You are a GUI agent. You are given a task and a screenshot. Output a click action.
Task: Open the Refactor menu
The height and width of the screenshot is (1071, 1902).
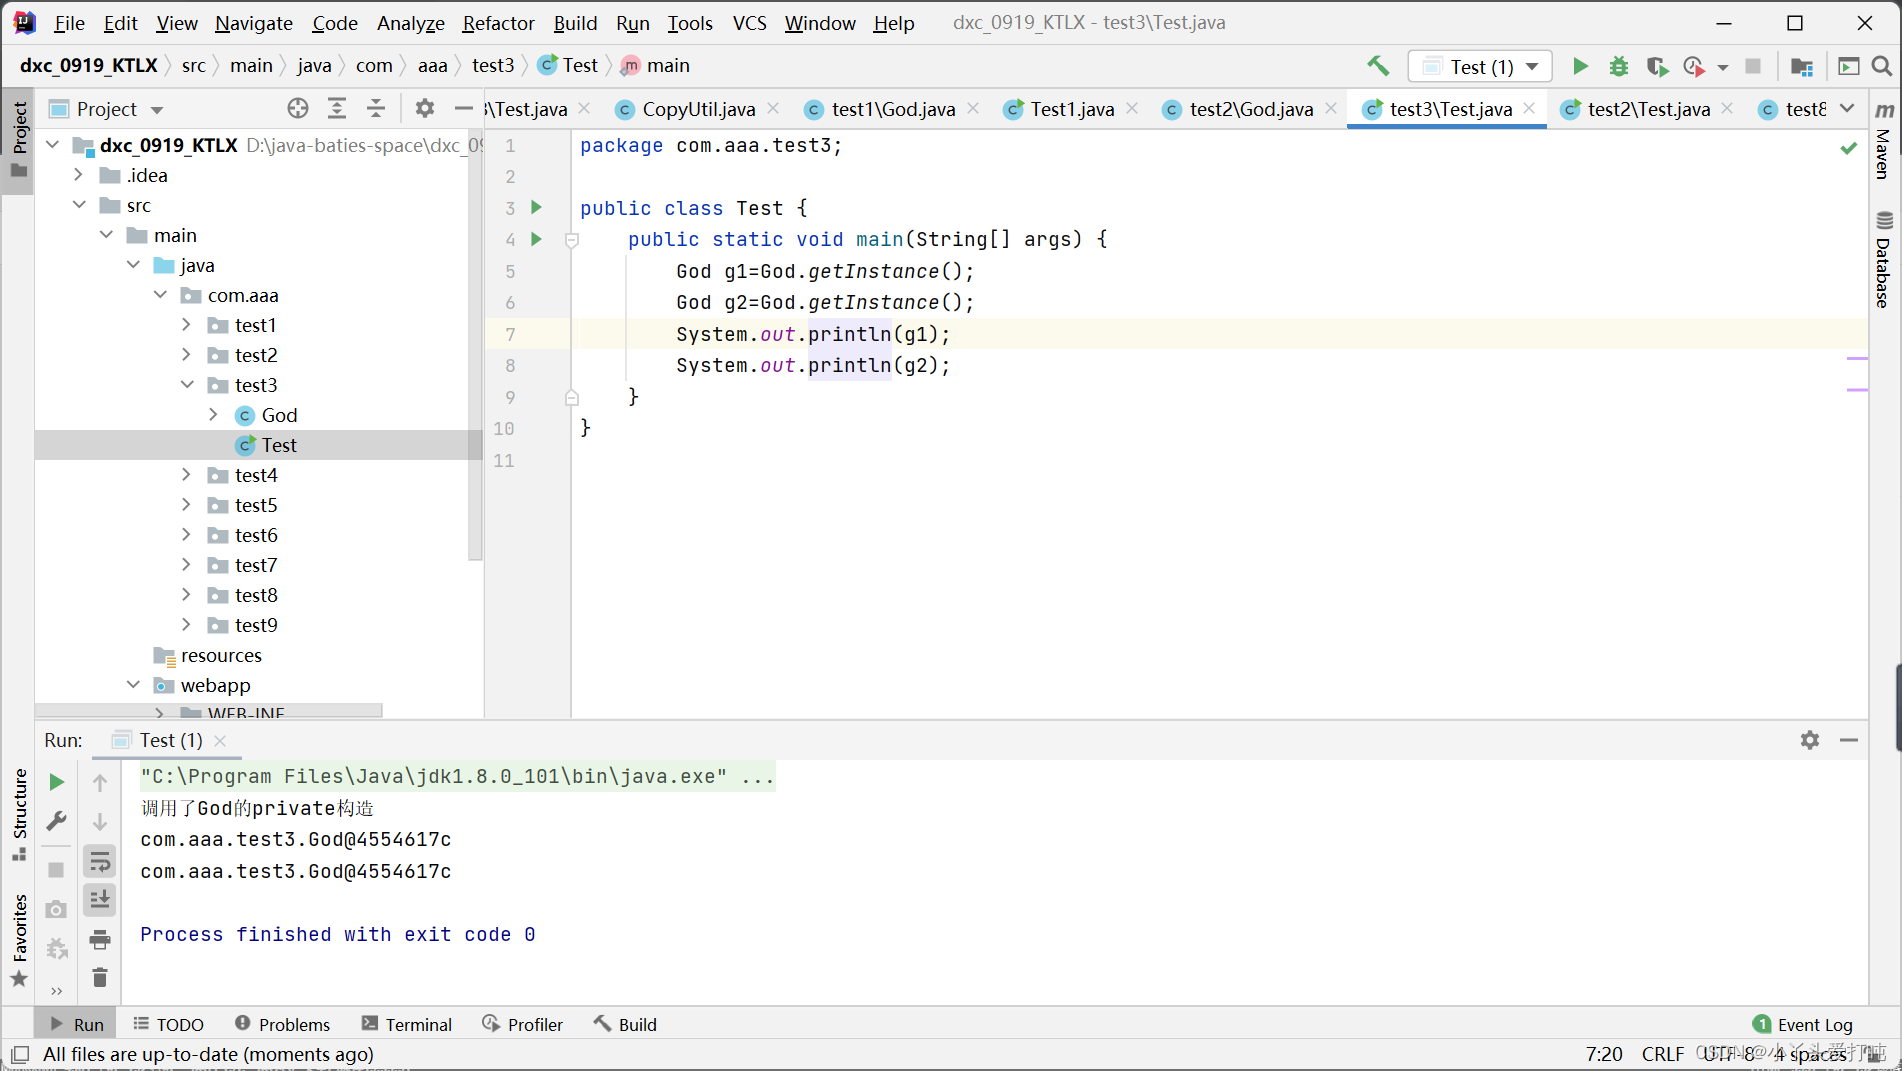498,22
